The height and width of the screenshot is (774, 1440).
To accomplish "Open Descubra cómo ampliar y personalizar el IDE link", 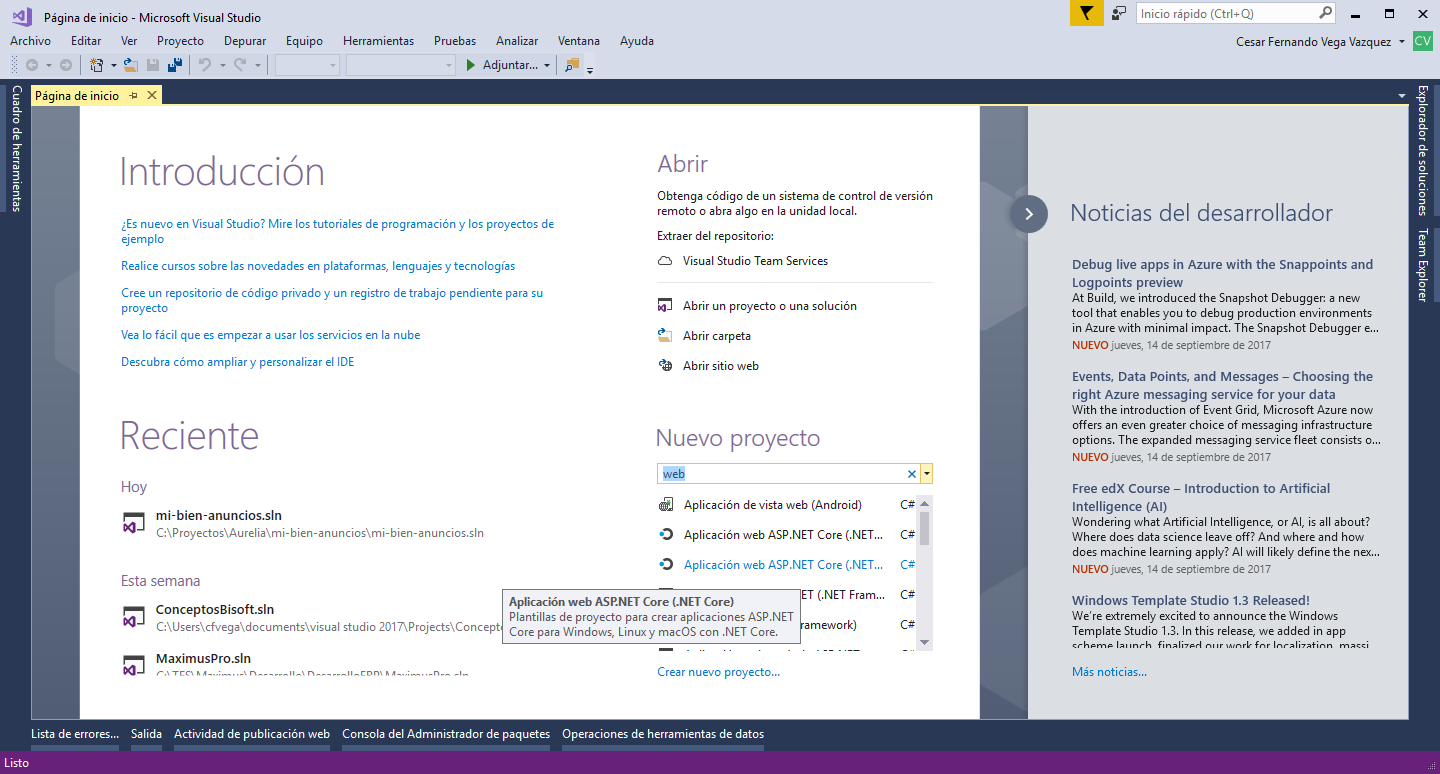I will [238, 362].
